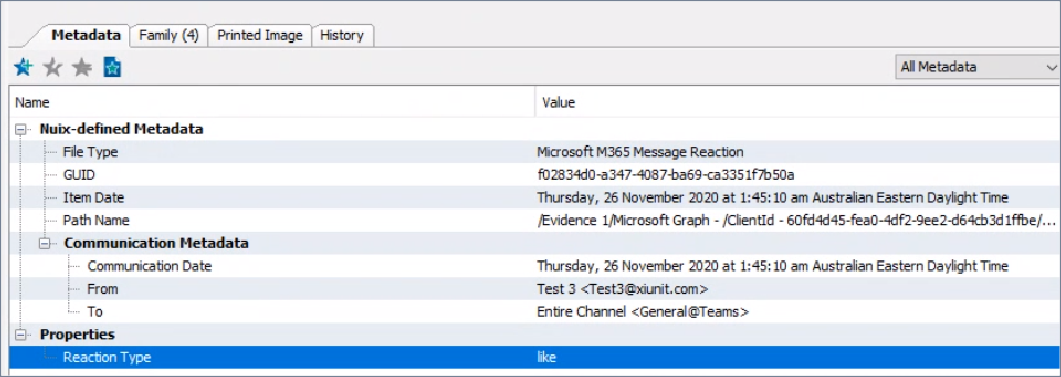
Task: Select the Path Name row
Action: coord(535,221)
